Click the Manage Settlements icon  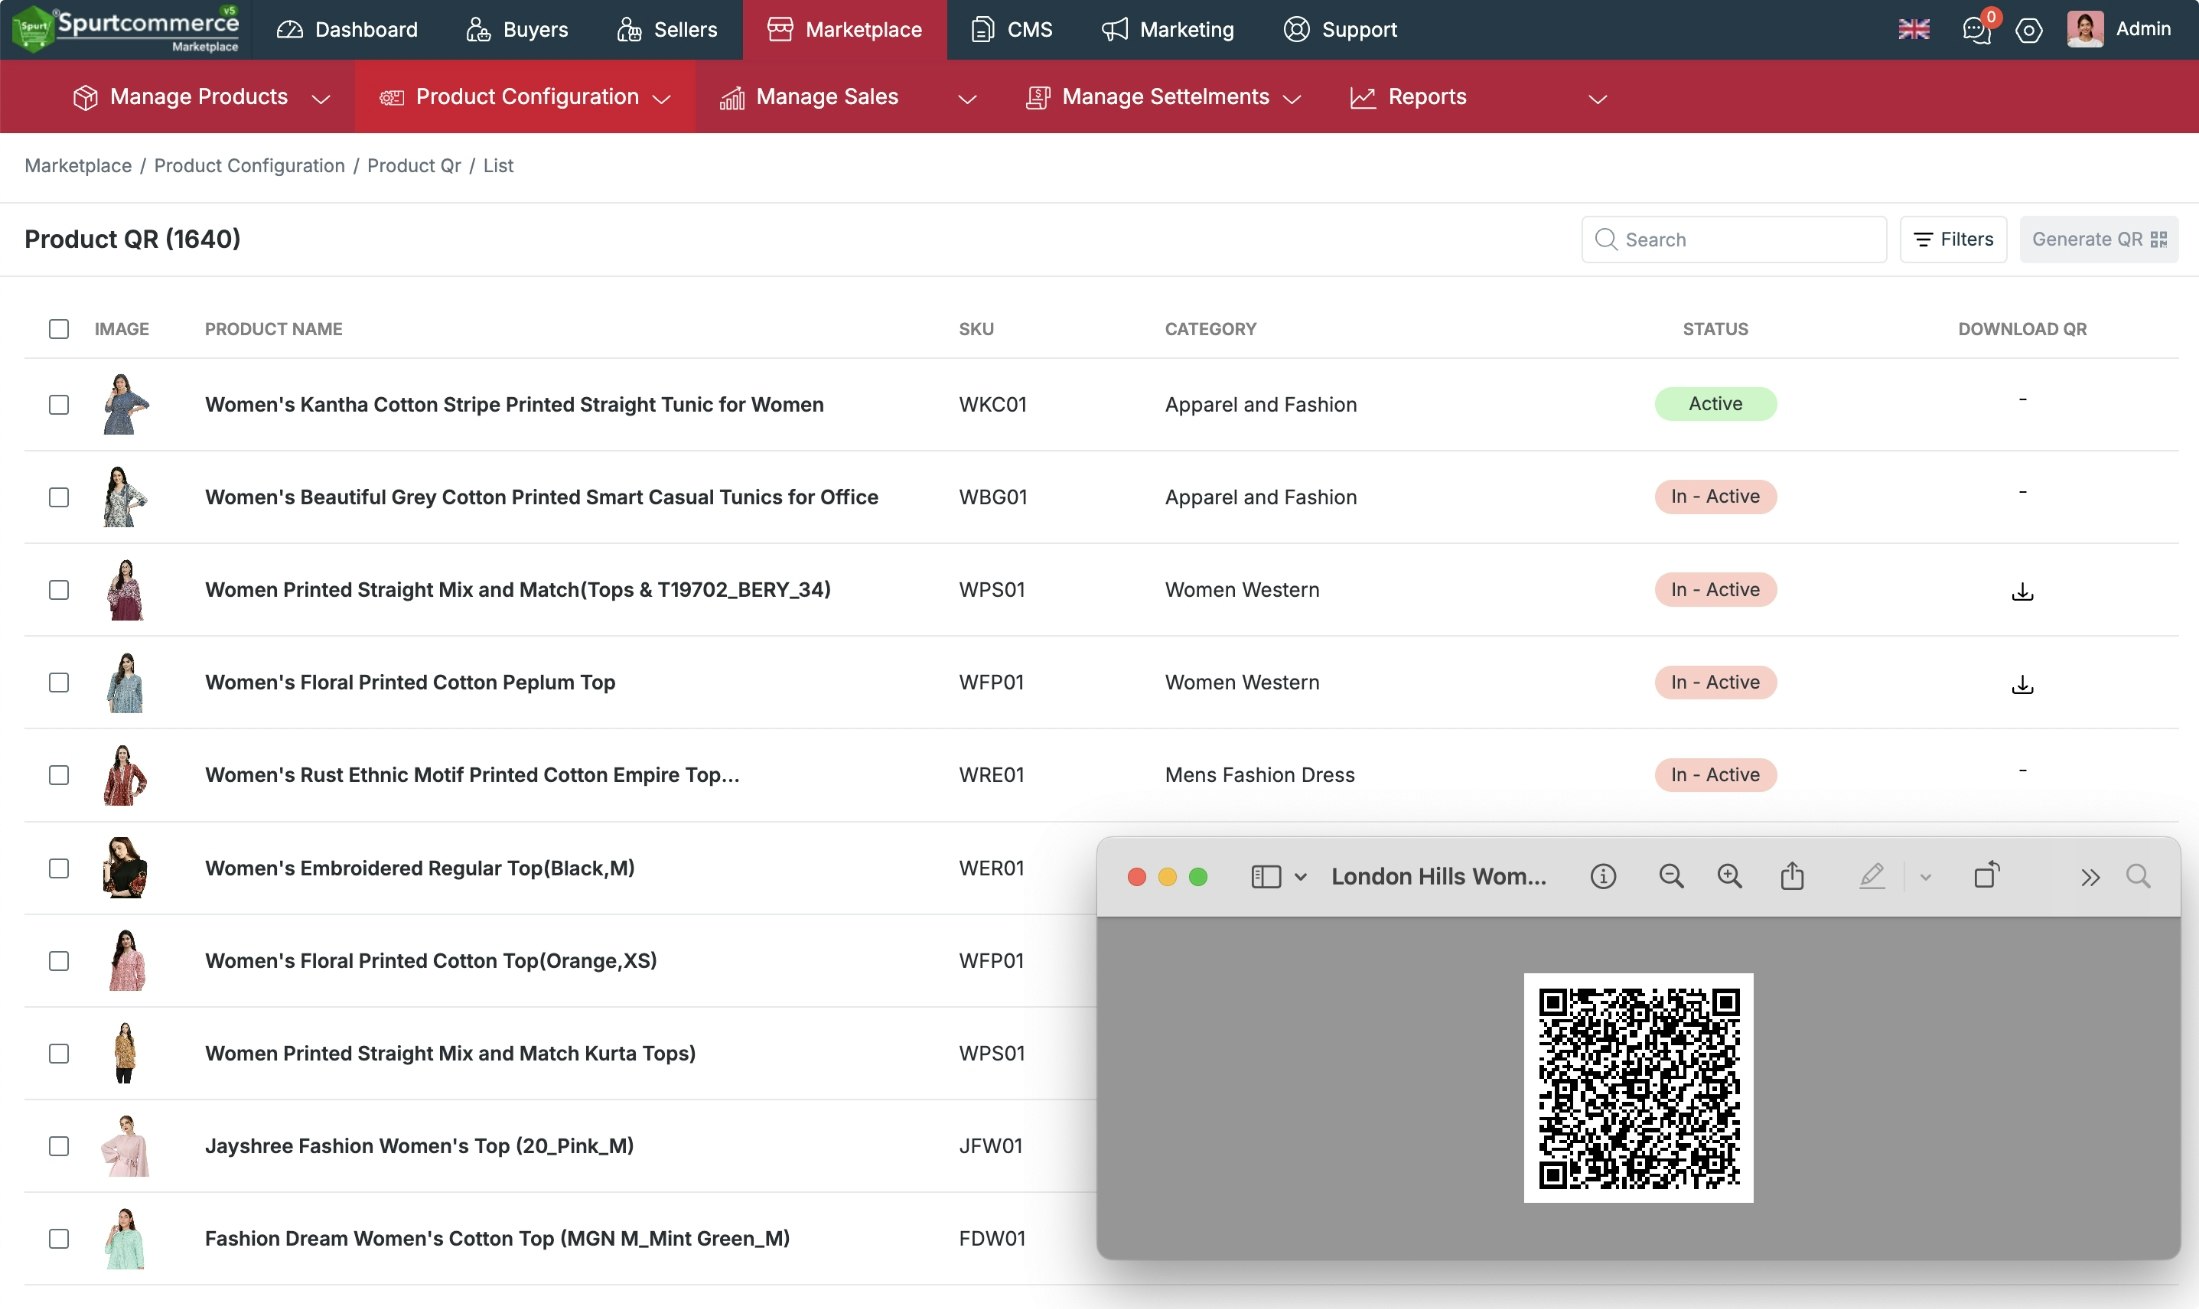(1038, 97)
